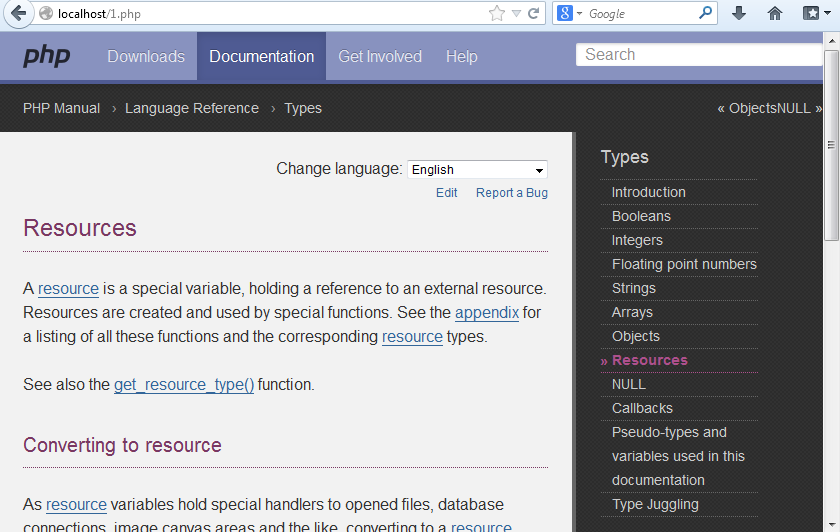
Task: Open Callbacks in the Types sidebar
Action: pos(642,408)
